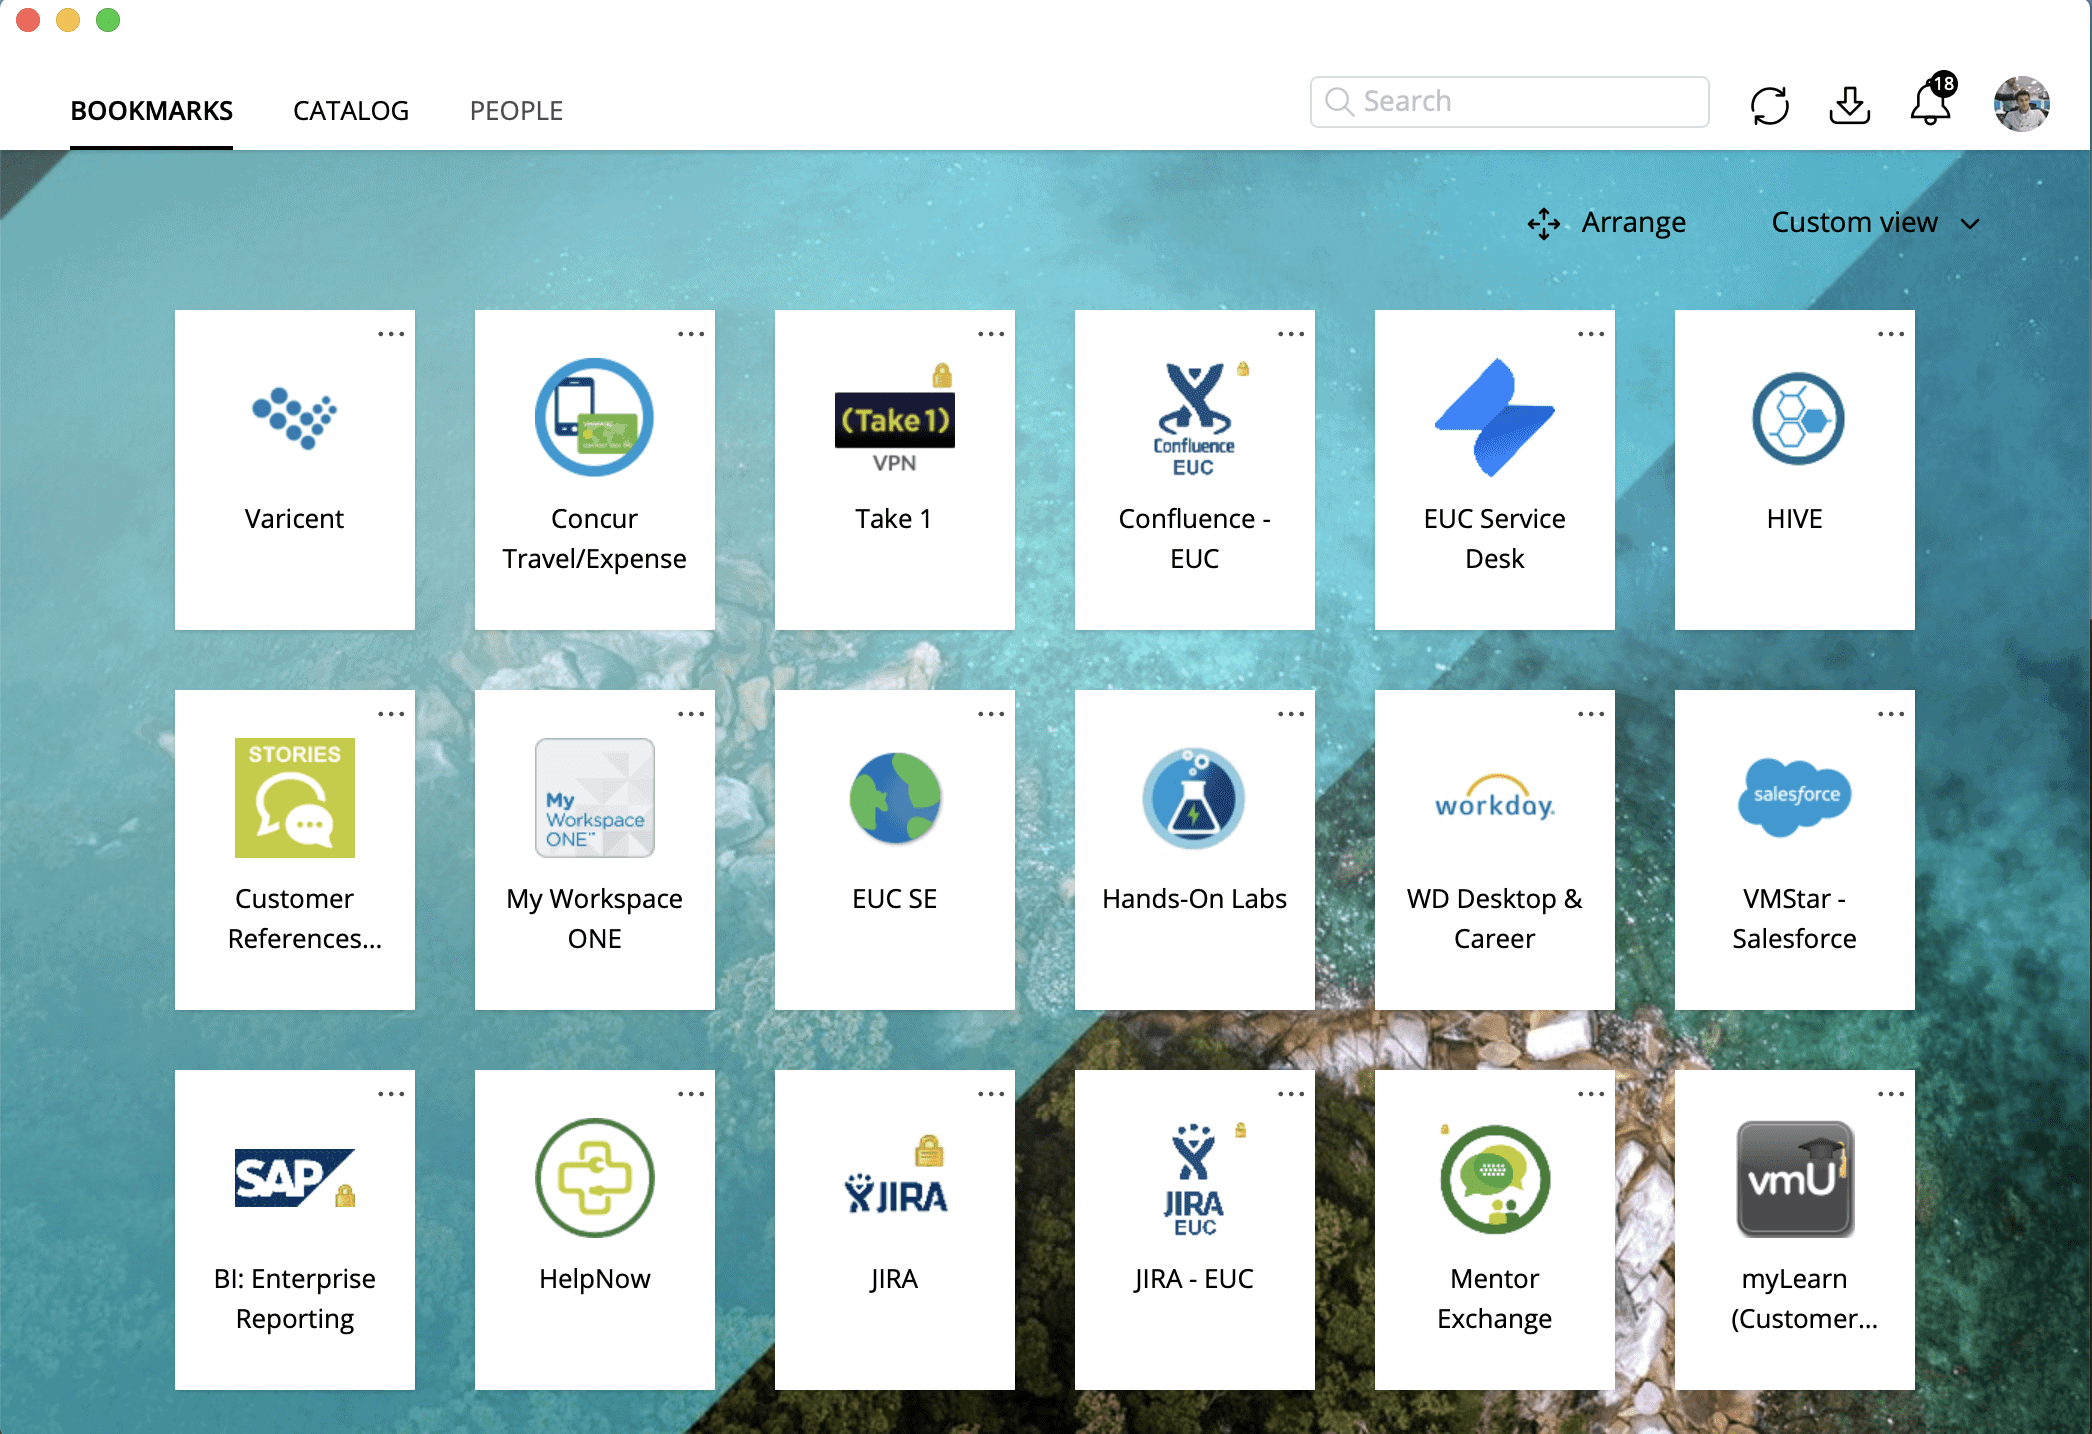Open Confluence - EUC app icon

pos(1195,419)
